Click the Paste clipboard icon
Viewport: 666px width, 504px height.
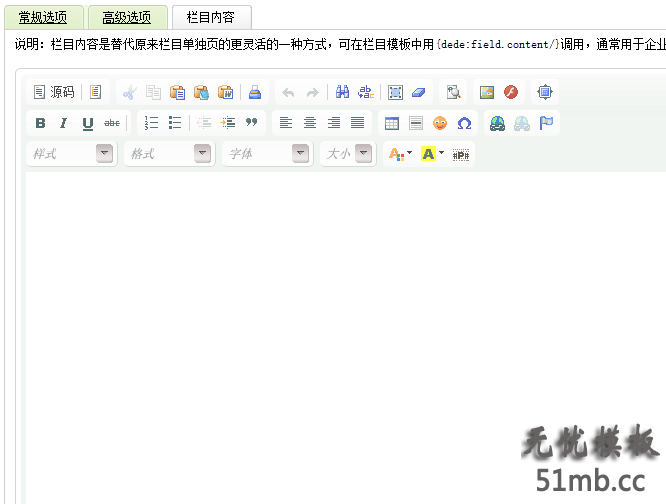point(177,92)
